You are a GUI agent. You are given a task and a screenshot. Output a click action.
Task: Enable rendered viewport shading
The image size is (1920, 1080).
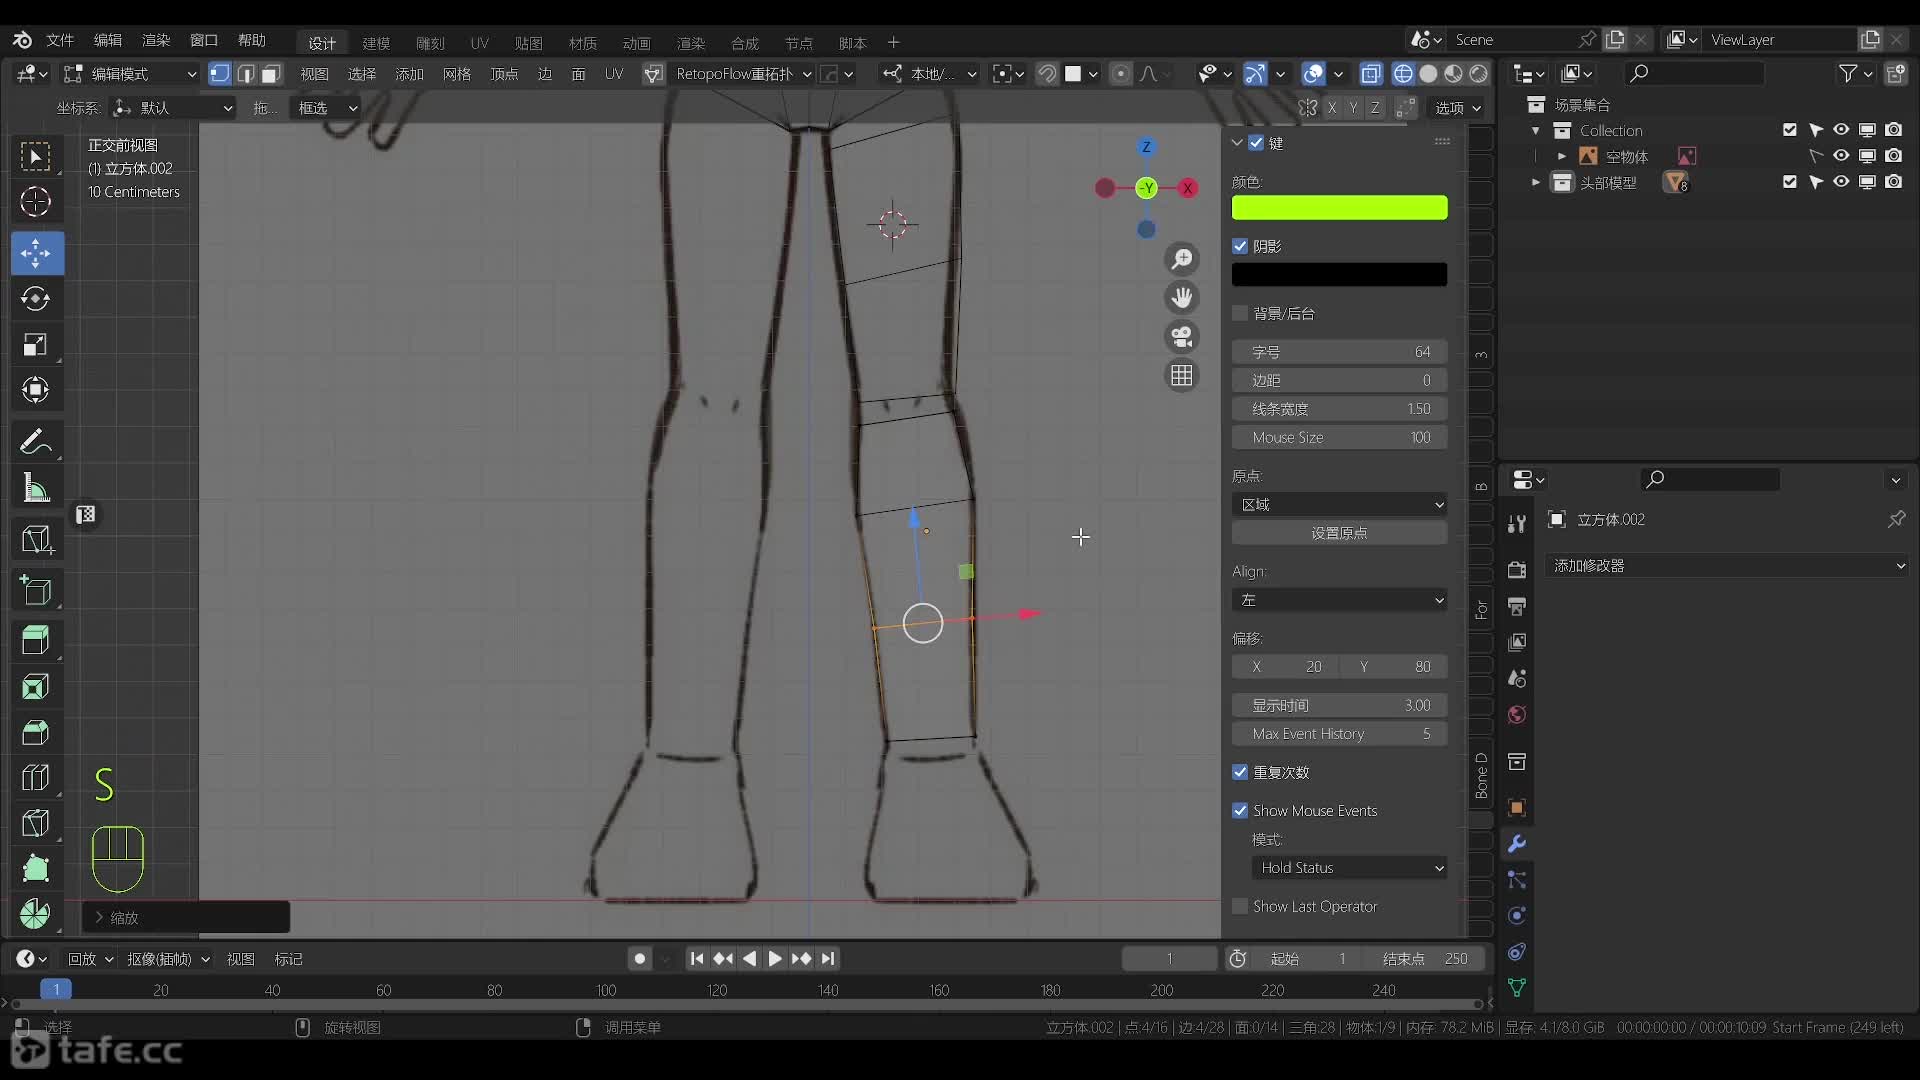(1479, 74)
